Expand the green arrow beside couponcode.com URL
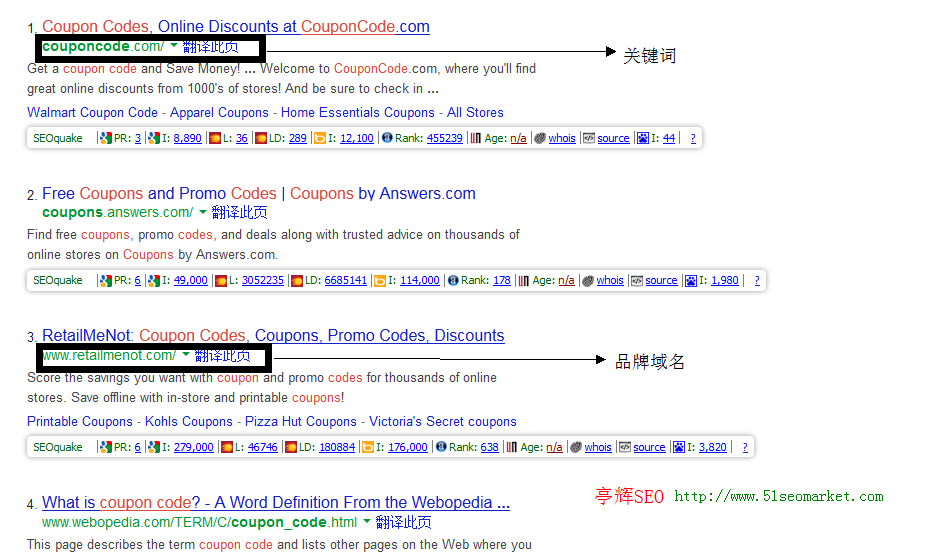This screenshot has height=559, width=944. click(174, 46)
